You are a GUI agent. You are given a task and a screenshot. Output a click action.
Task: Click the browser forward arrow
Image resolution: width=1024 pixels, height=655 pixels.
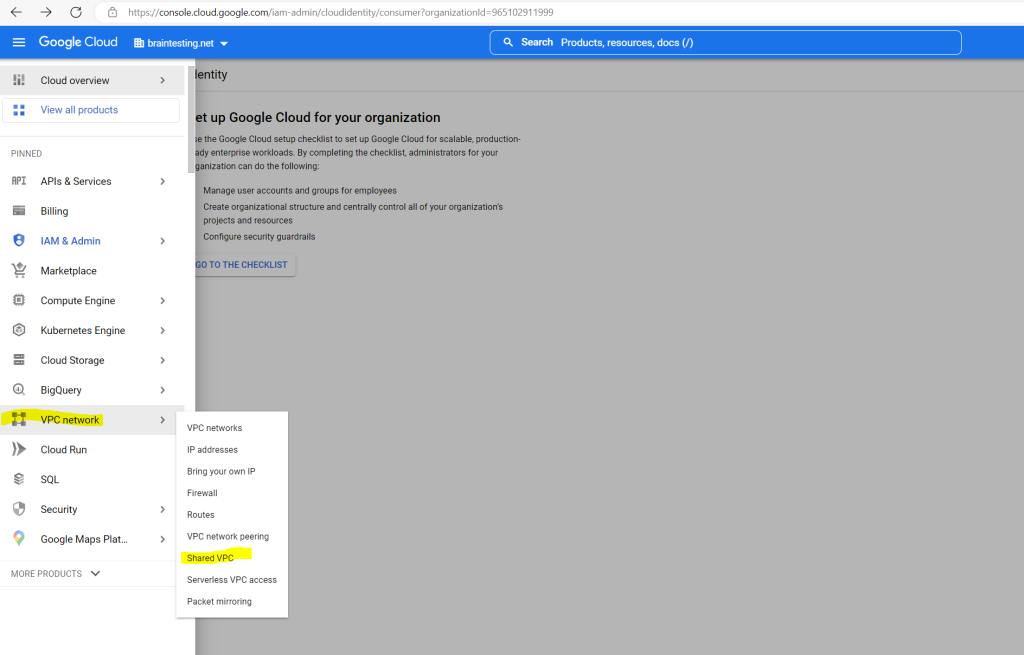(46, 12)
